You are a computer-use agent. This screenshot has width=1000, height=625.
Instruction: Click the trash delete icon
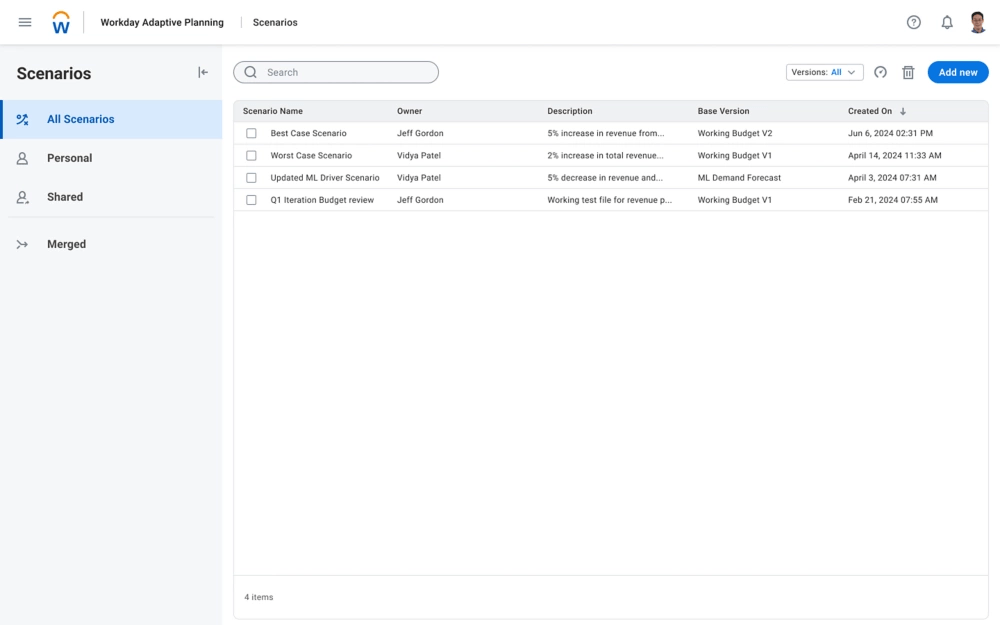pyautogui.click(x=908, y=72)
